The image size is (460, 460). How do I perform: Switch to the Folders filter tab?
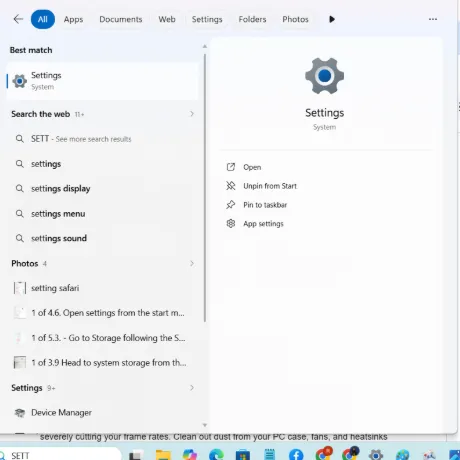[252, 19]
